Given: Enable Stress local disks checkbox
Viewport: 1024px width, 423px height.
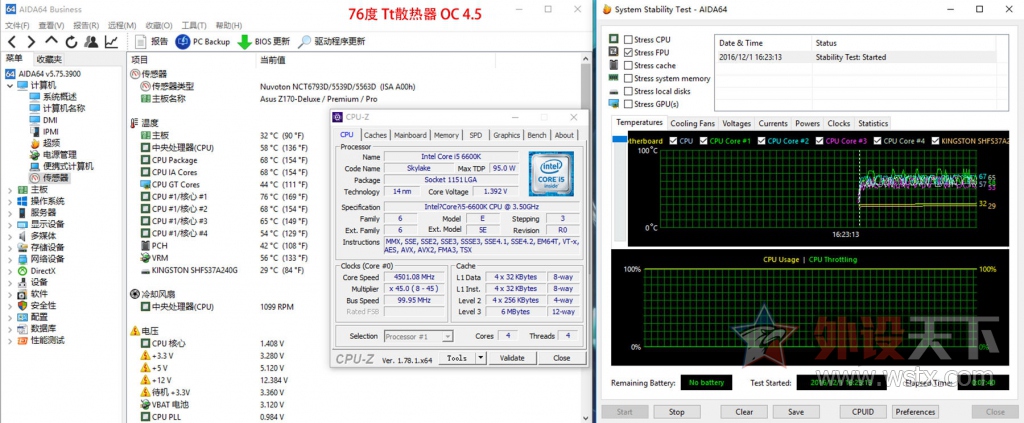Looking at the screenshot, I should (628, 91).
